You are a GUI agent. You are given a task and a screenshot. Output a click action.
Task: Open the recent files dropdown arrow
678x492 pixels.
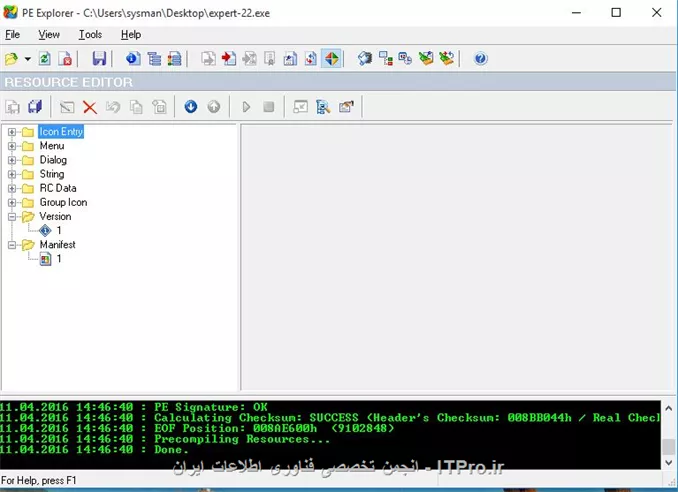(28, 59)
